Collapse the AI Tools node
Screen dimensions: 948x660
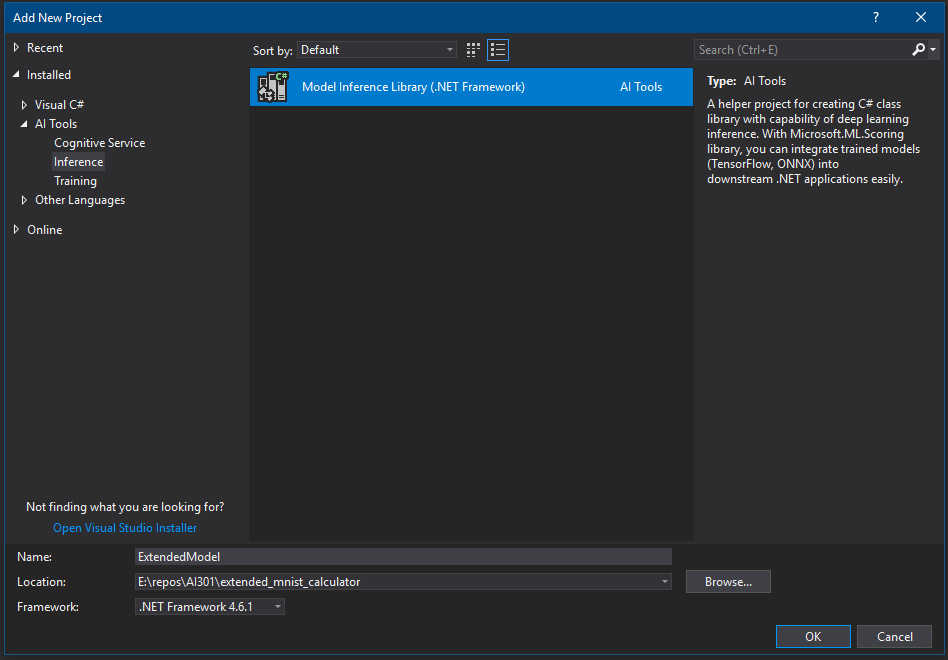[24, 123]
